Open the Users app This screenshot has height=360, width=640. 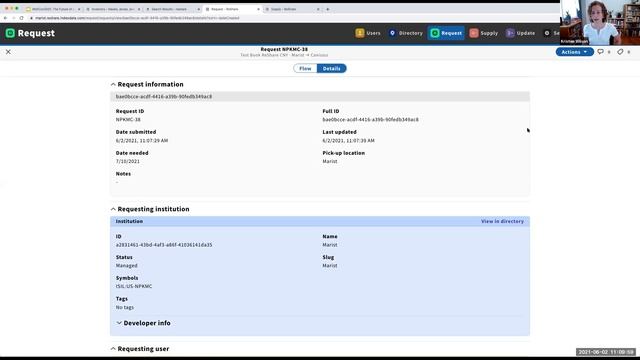pyautogui.click(x=368, y=33)
